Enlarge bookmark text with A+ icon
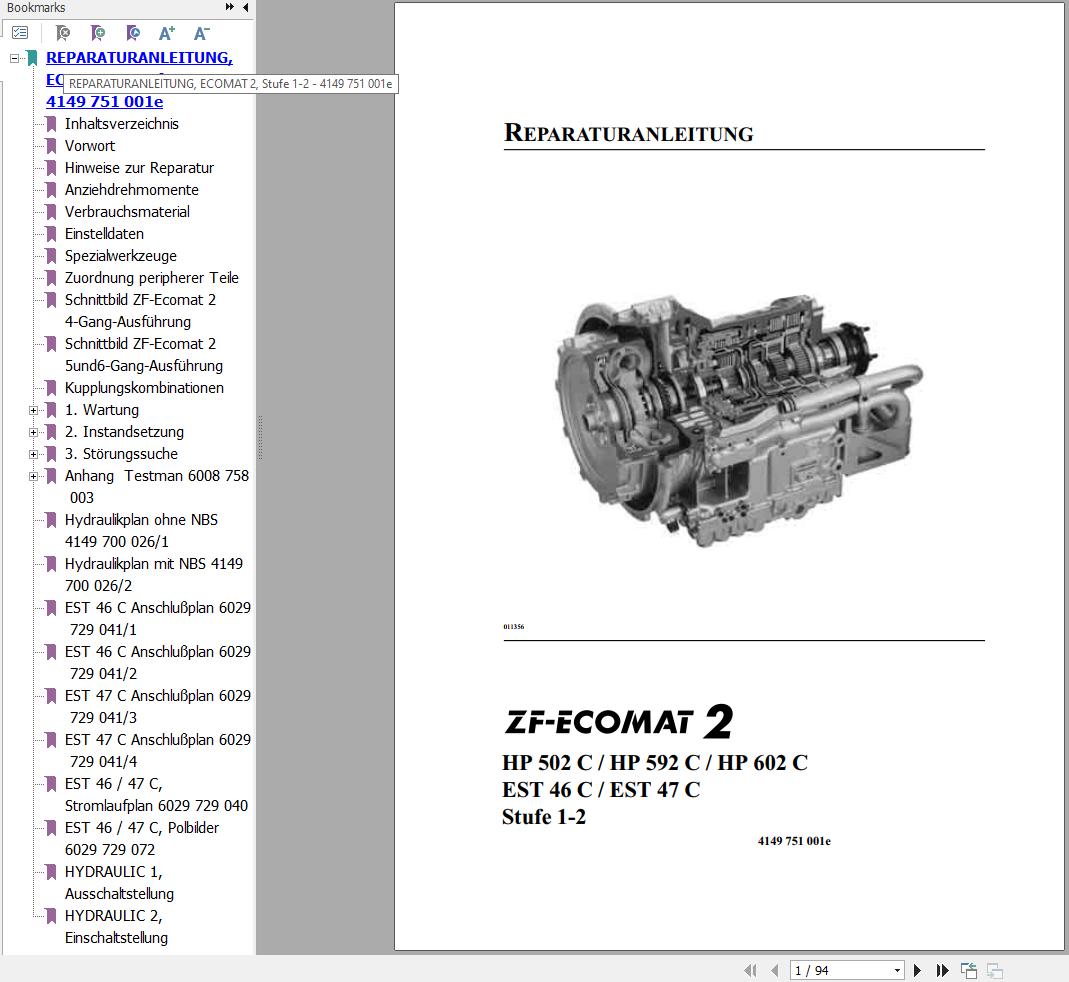1069x982 pixels. coord(166,32)
